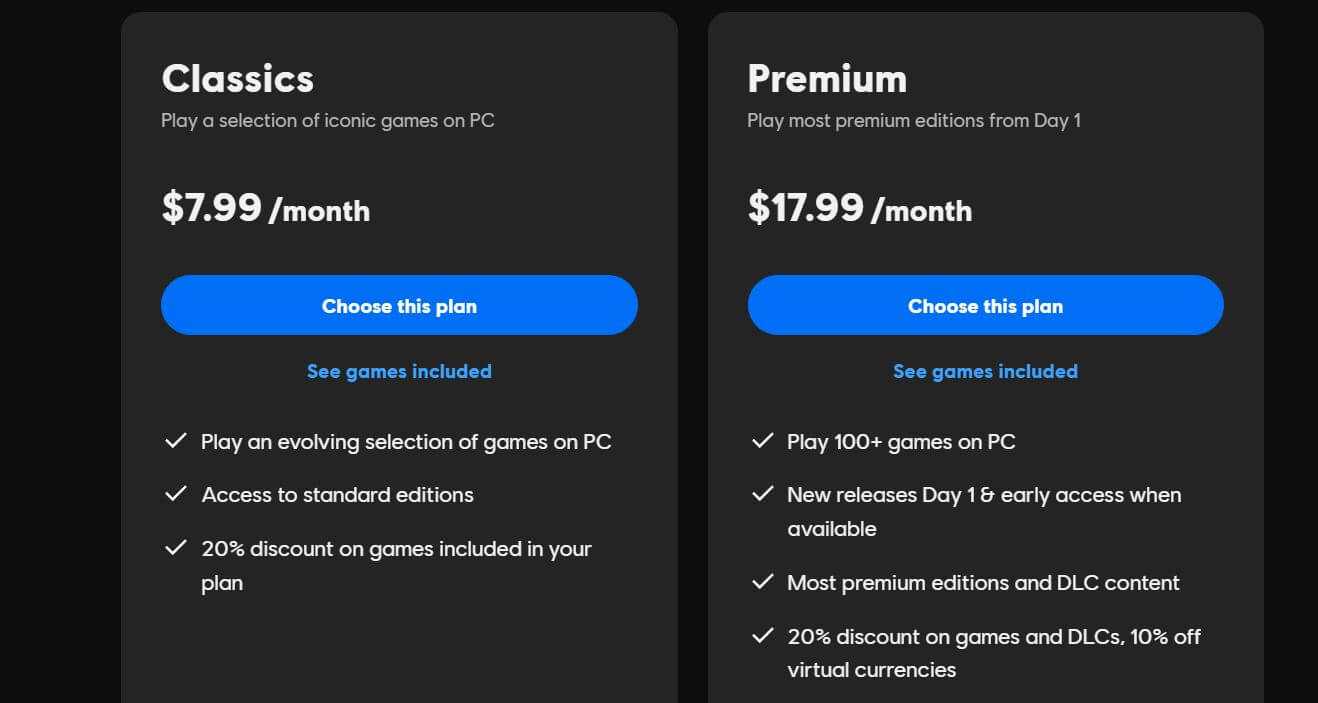Click checkmark beside Classics 20% discount feature
The height and width of the screenshot is (703, 1318).
point(176,548)
